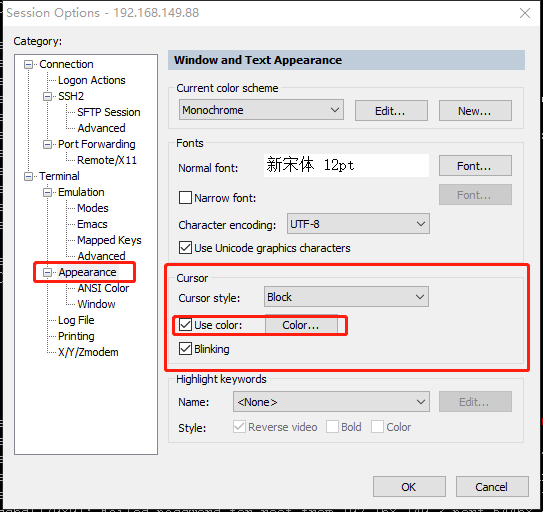The image size is (543, 512).
Task: Click the Narrow font Font... button
Action: [x=475, y=195]
